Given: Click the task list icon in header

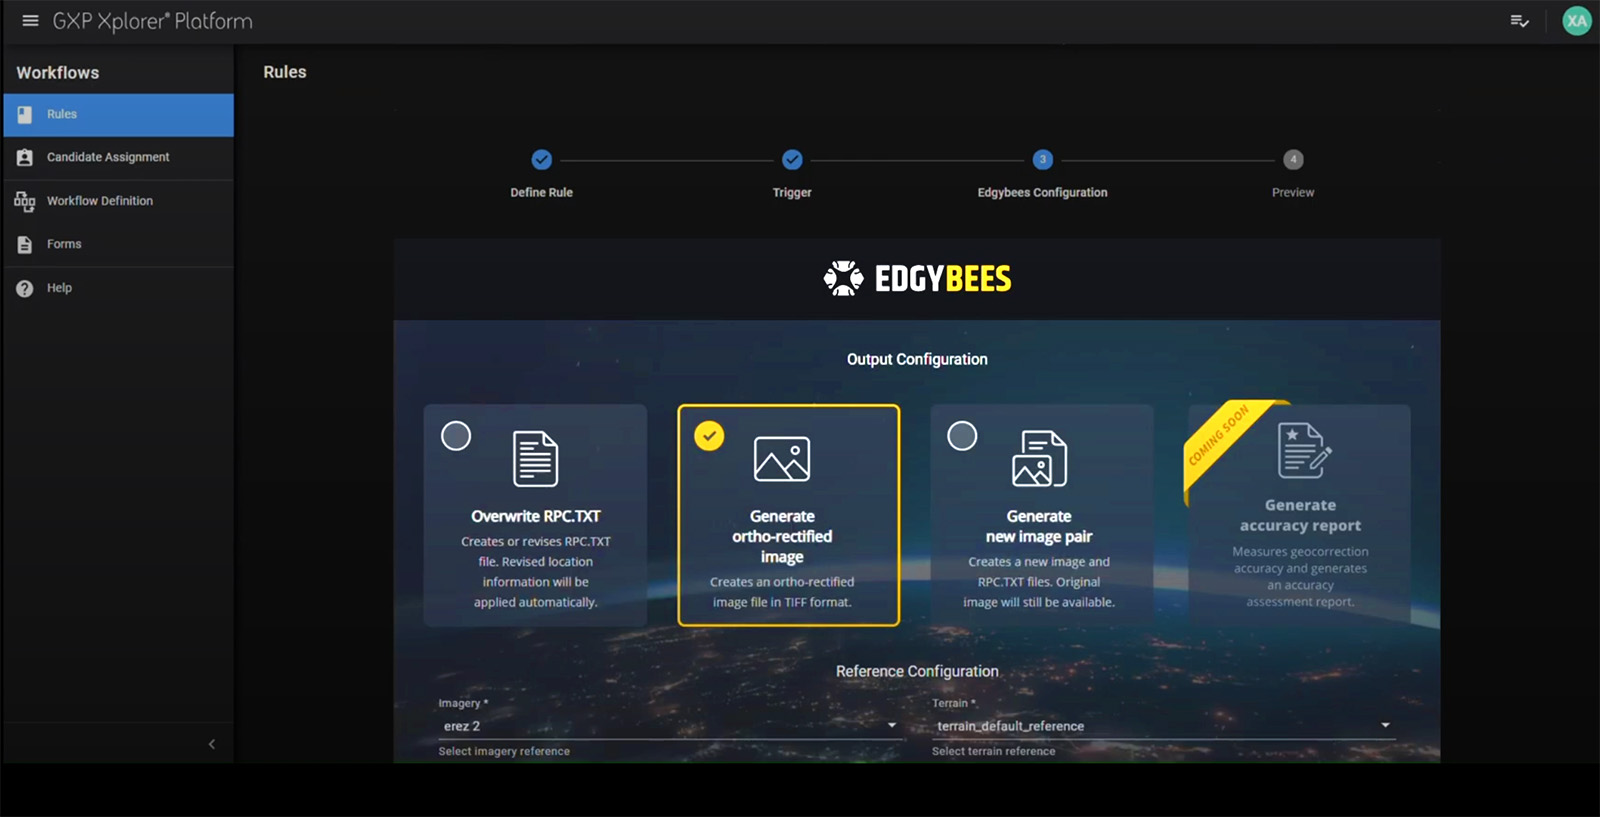Looking at the screenshot, I should pos(1519,21).
